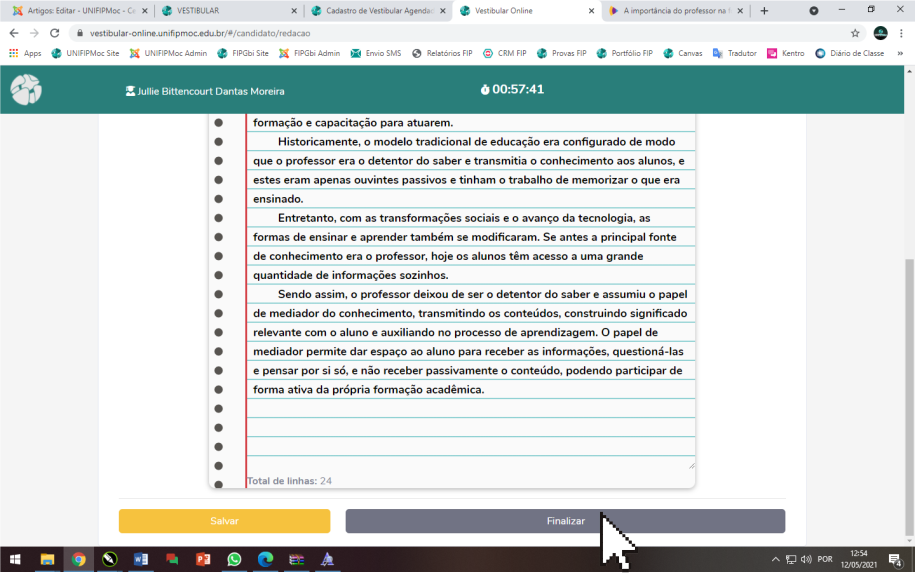915x575 pixels.
Task: Click the volume speaker tray icon
Action: pyautogui.click(x=806, y=559)
